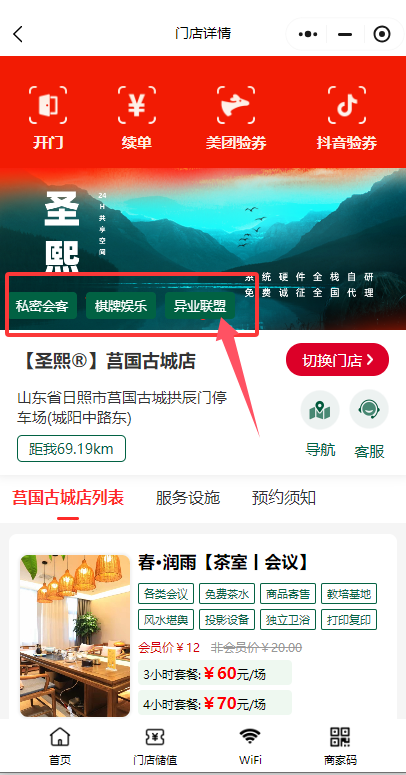Select the 美团验券 icon
The width and height of the screenshot is (406, 775).
pos(236,105)
